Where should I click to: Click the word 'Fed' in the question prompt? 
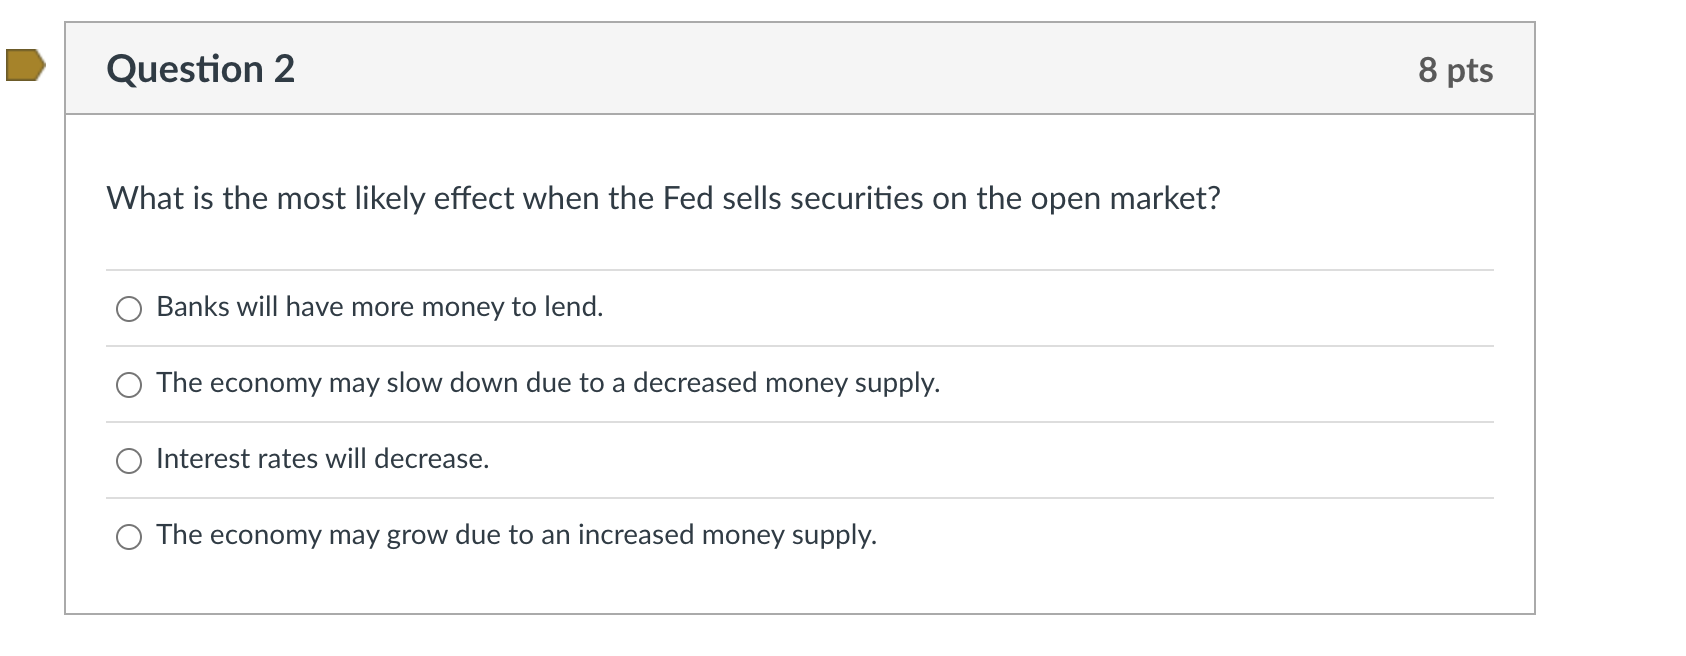pyautogui.click(x=688, y=198)
